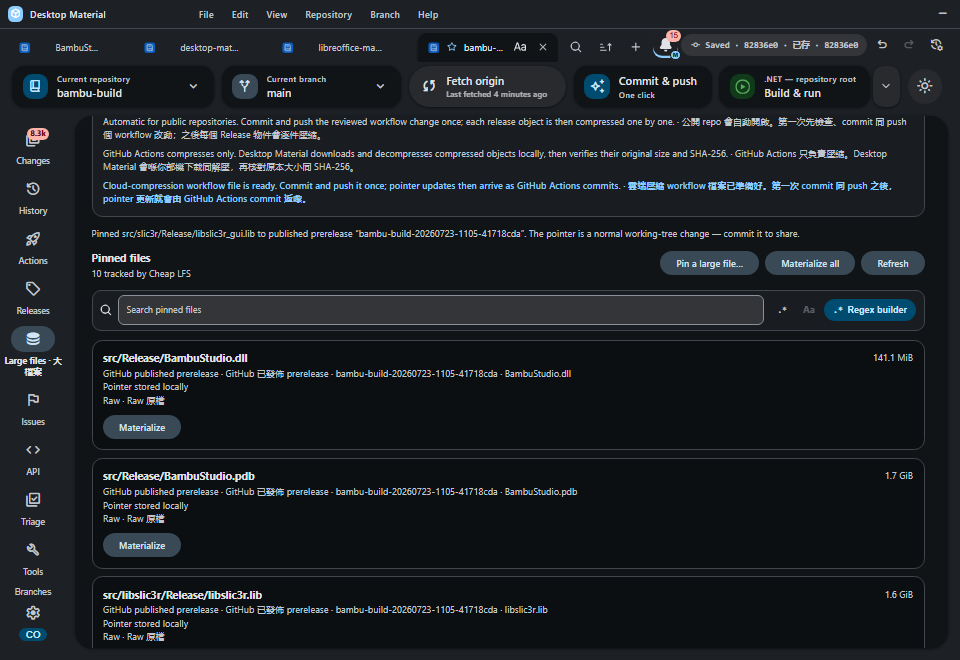The image size is (960, 660).
Task: Click the Pinned files heading
Action: pyautogui.click(x=121, y=258)
